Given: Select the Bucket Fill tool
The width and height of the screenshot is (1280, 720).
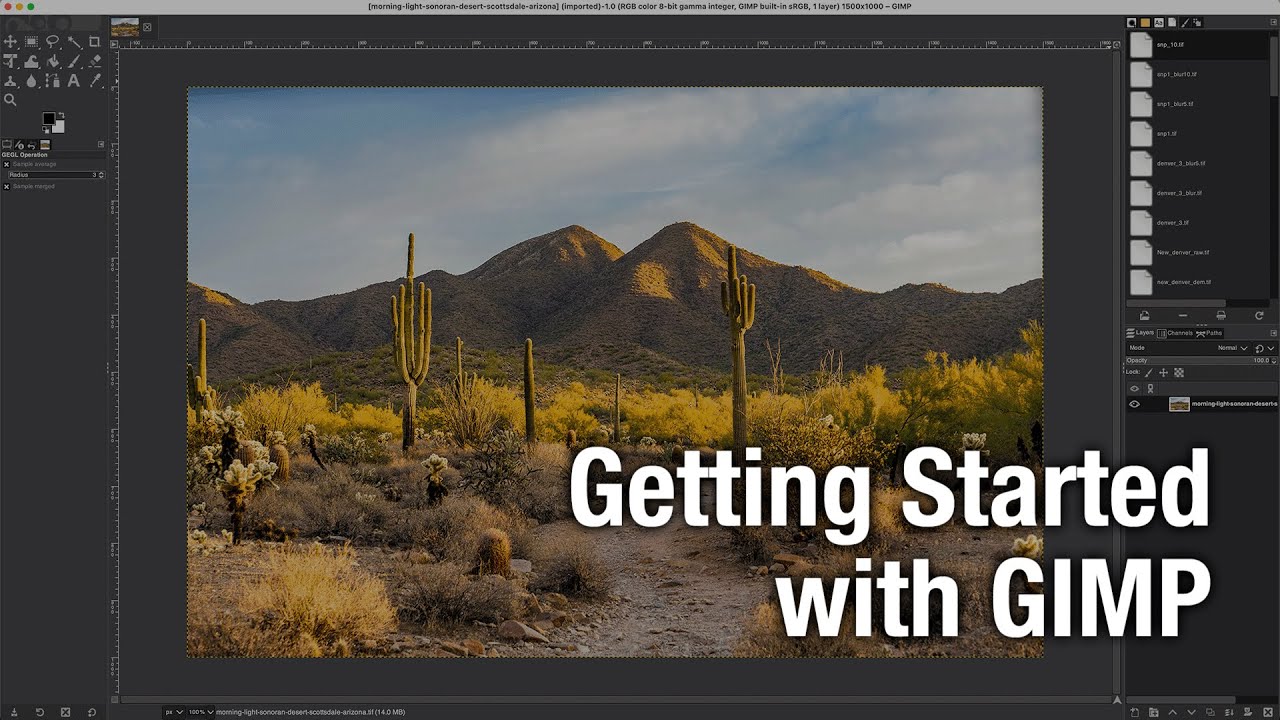Looking at the screenshot, I should (x=52, y=61).
